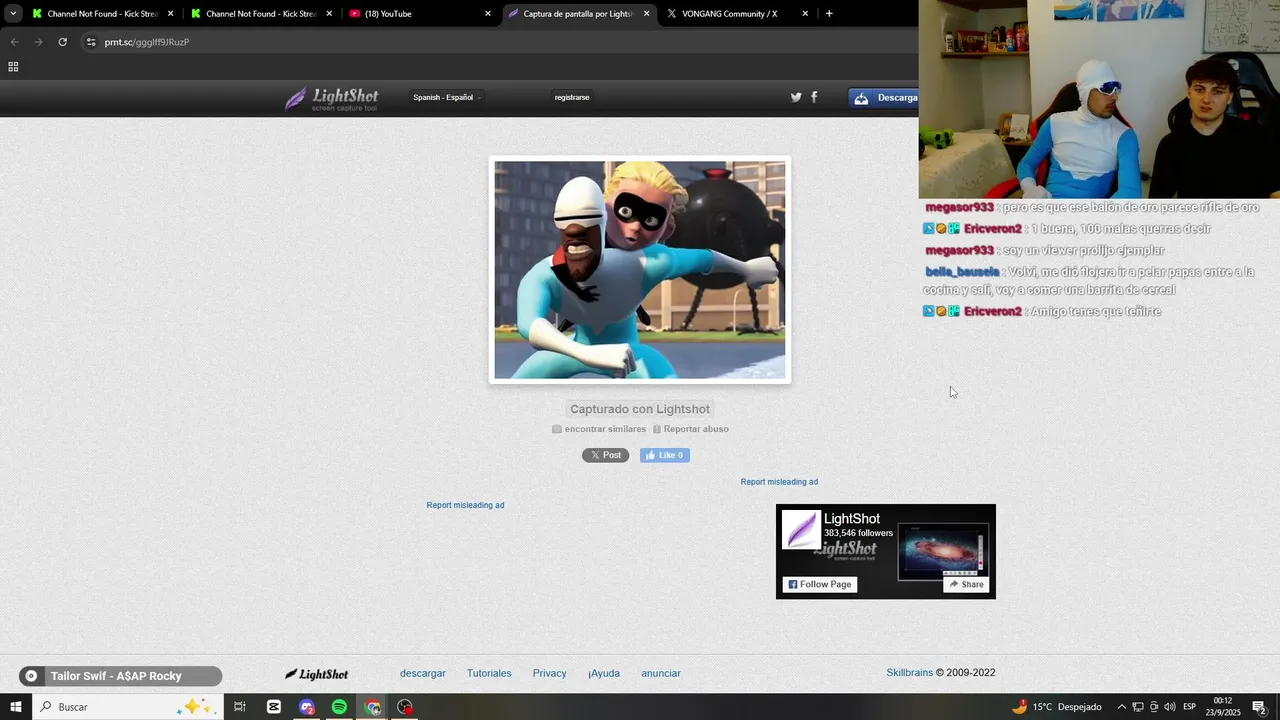Screen dimensions: 1280x720
Task: Open the notification center icon
Action: click(1260, 707)
